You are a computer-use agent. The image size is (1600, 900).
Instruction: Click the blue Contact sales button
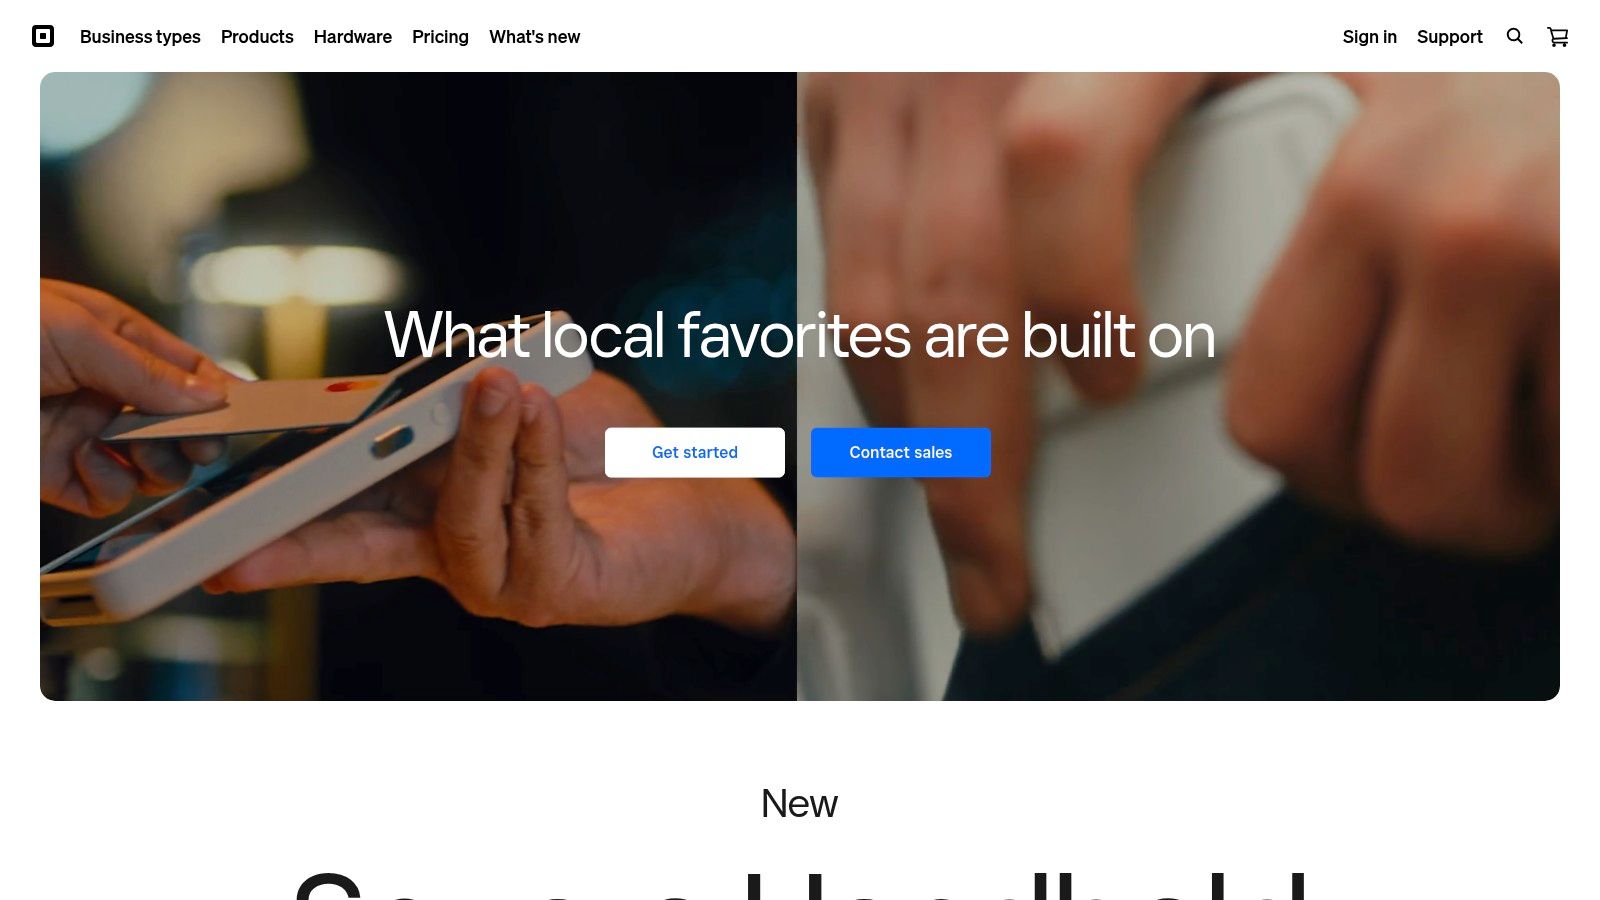pos(901,452)
